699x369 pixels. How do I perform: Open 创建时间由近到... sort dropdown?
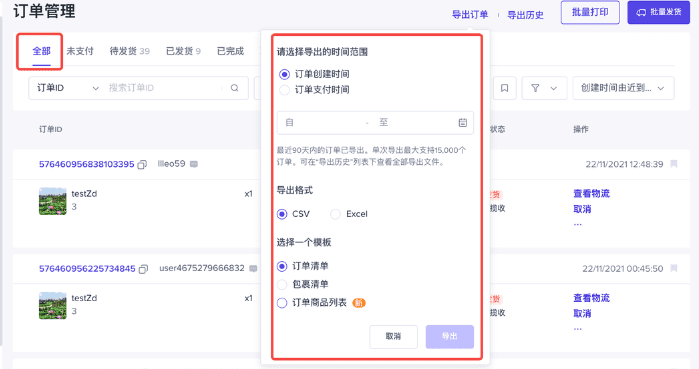click(623, 88)
